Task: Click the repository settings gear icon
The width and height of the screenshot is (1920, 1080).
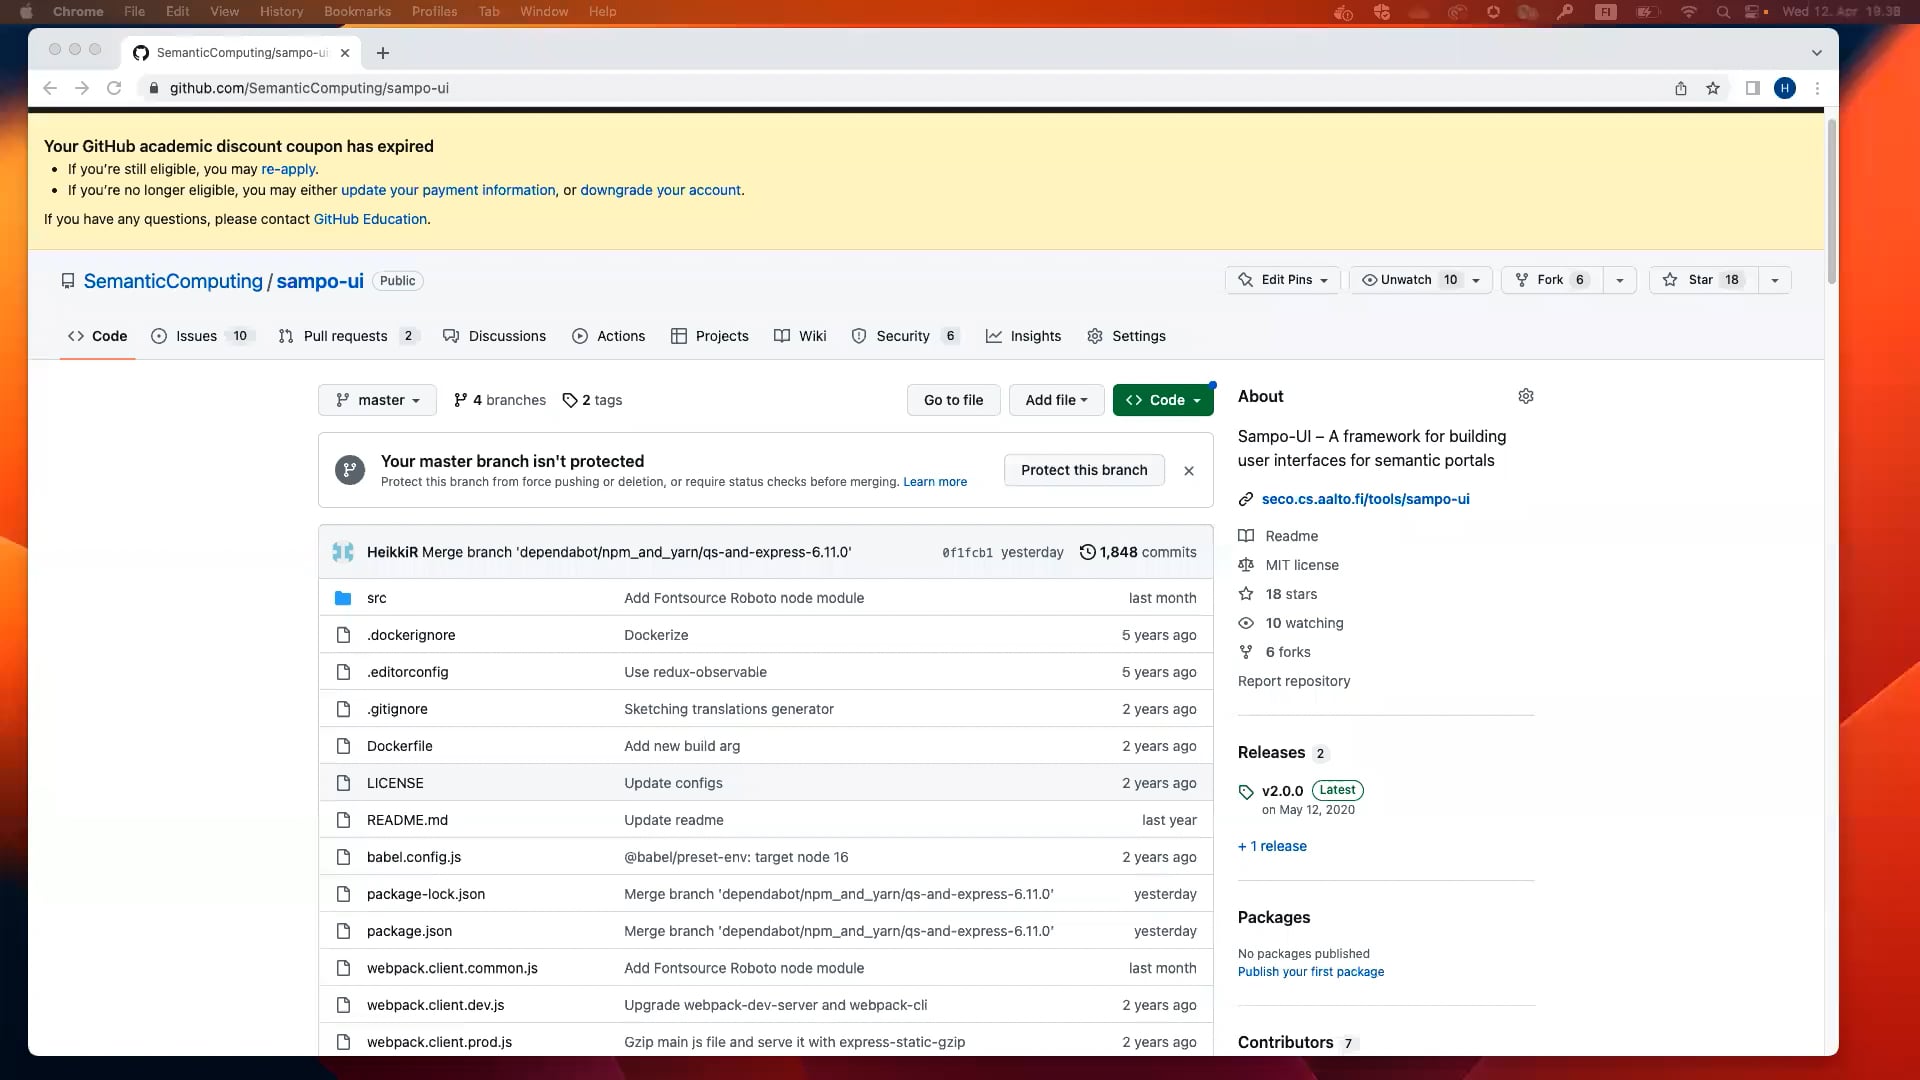Action: point(1526,396)
